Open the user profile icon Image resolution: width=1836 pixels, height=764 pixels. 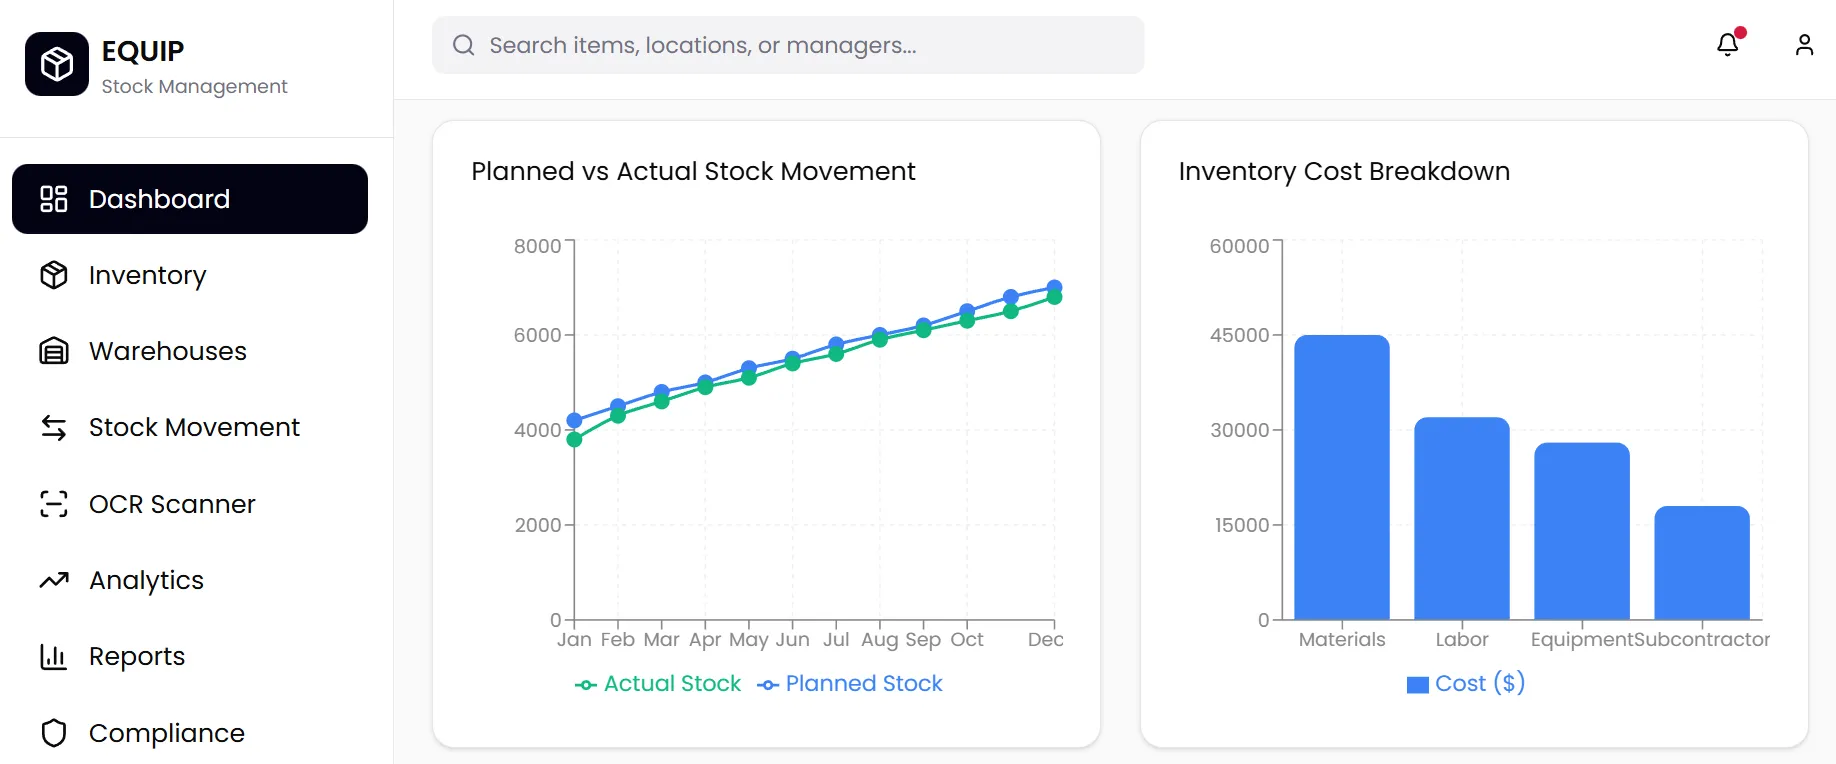1804,45
